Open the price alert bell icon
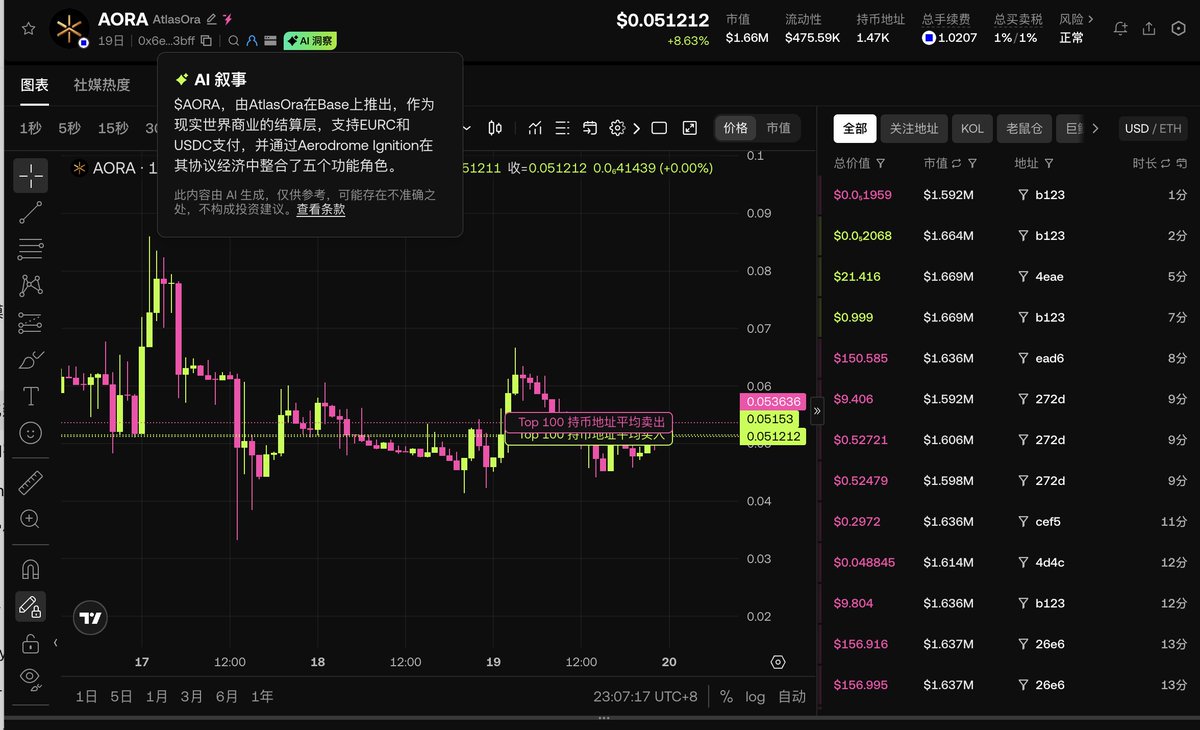The image size is (1200, 730). pos(1120,29)
